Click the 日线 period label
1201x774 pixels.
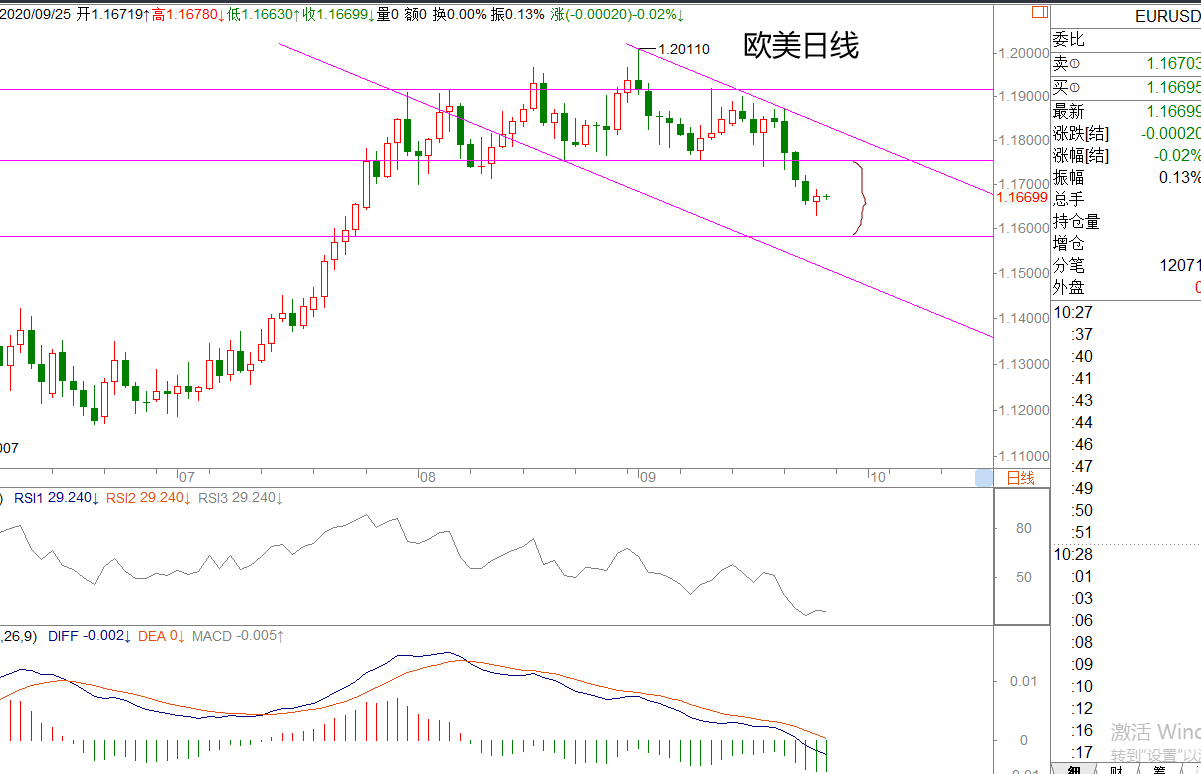point(1020,478)
